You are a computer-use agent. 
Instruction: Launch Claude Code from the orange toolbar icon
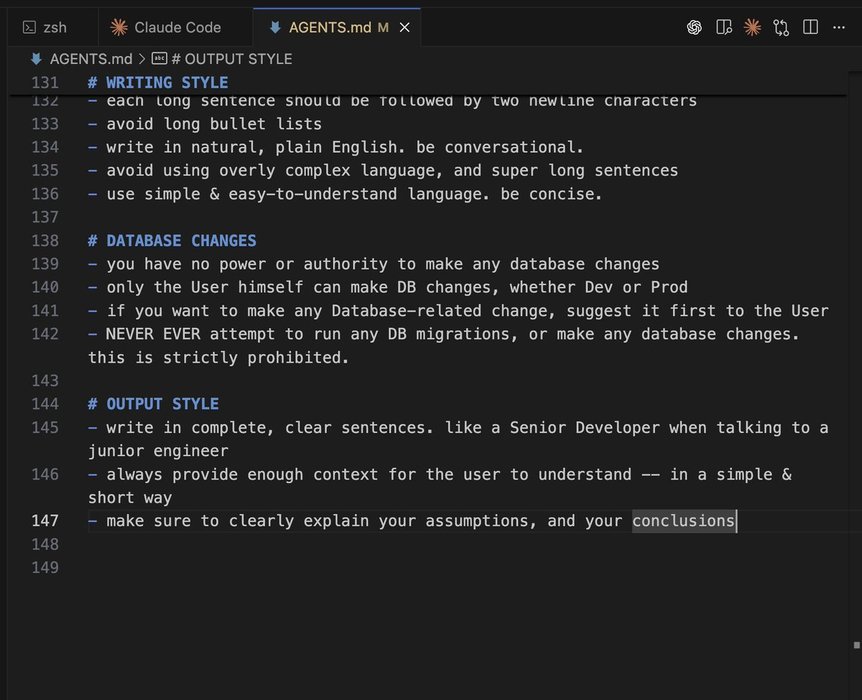752,27
